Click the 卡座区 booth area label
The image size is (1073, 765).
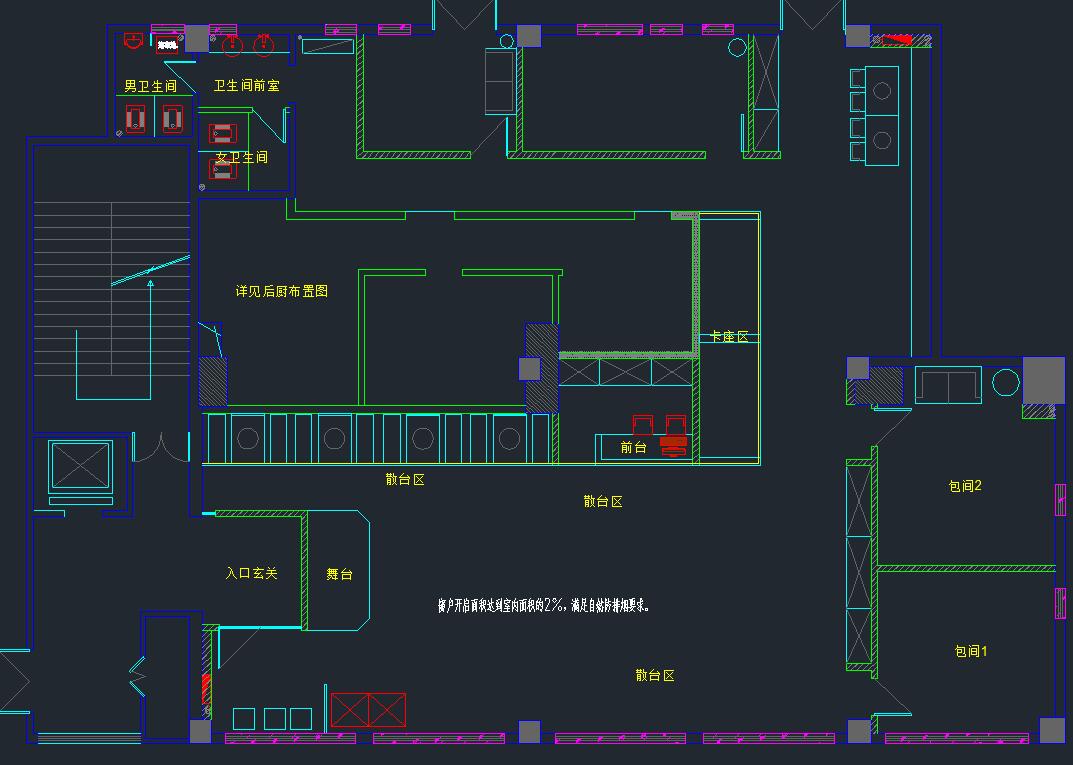(729, 336)
